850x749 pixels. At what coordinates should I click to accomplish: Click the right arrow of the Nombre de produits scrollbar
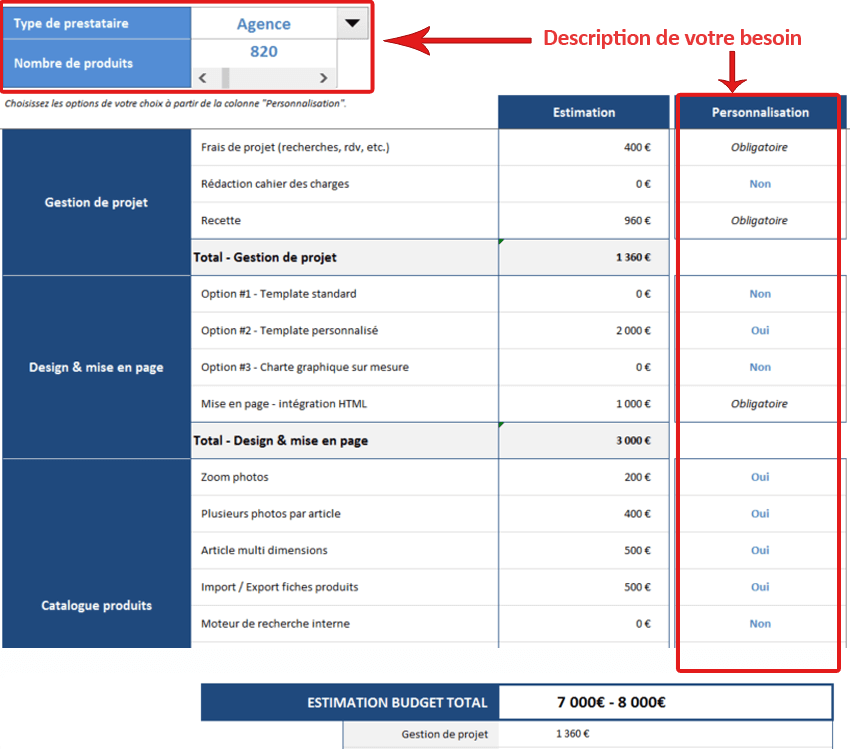[x=323, y=78]
